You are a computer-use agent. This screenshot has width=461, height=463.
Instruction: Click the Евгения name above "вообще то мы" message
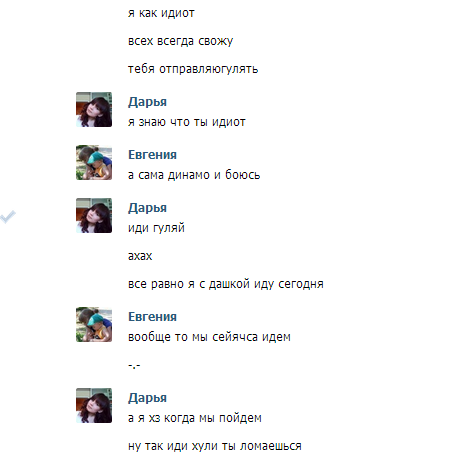click(x=152, y=317)
